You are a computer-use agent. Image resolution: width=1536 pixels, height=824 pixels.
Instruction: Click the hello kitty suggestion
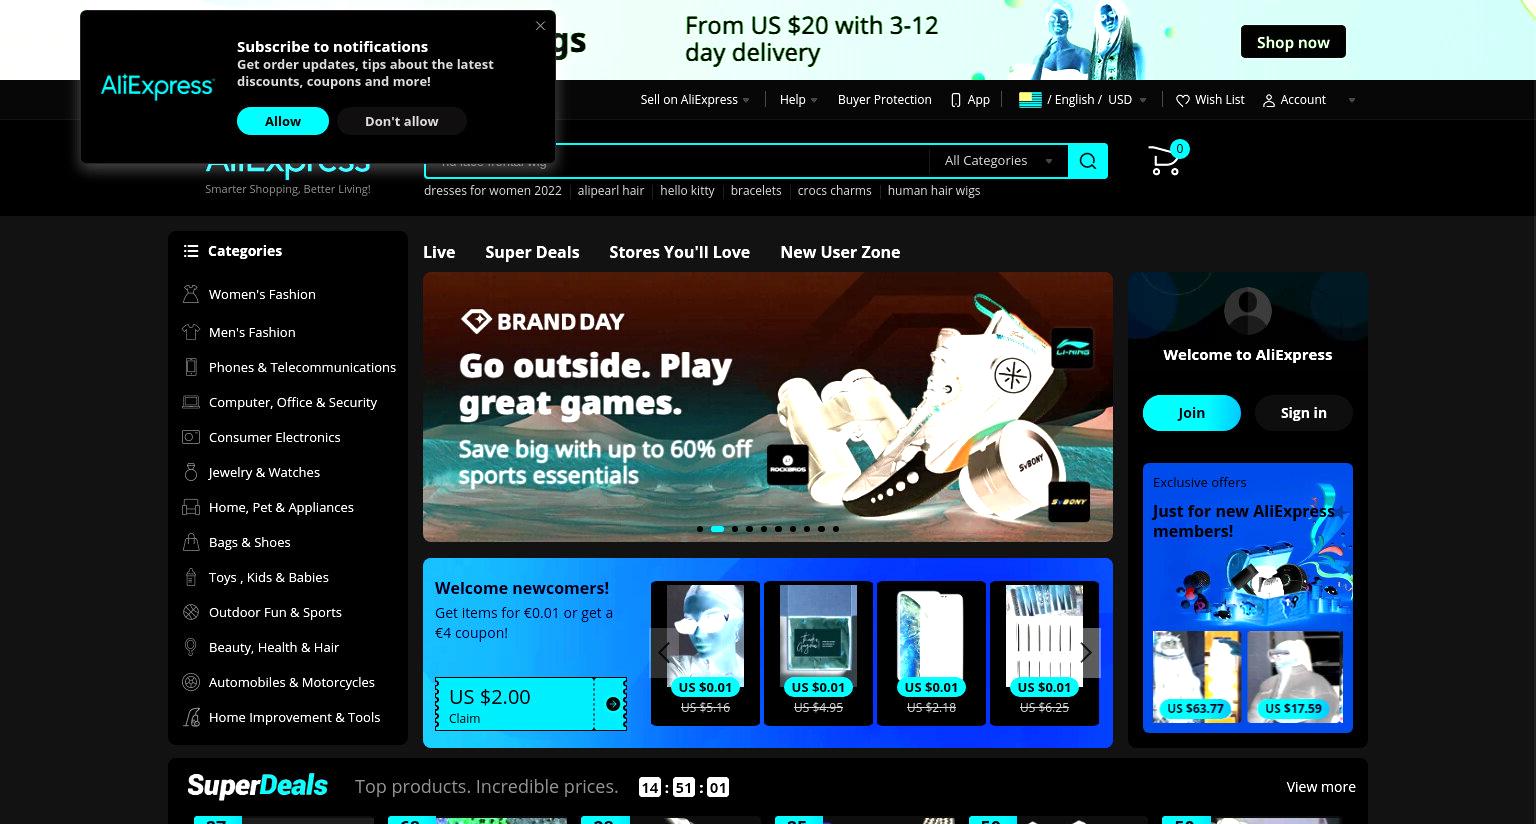pyautogui.click(x=687, y=190)
